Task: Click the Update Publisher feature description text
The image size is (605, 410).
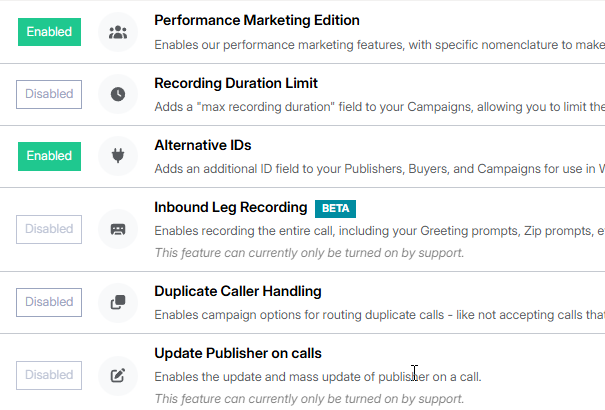Action: coord(317,377)
